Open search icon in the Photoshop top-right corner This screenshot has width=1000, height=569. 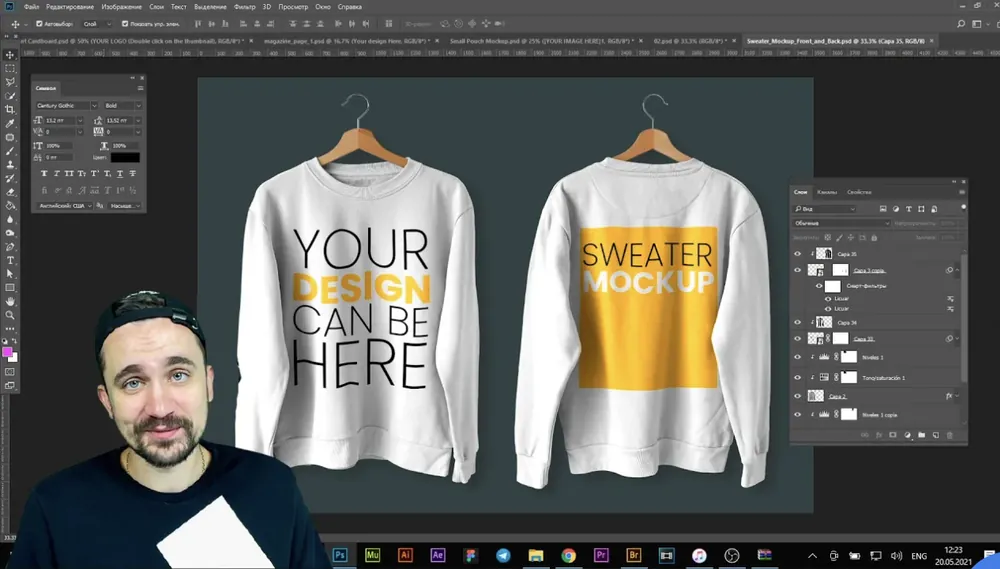coord(961,24)
